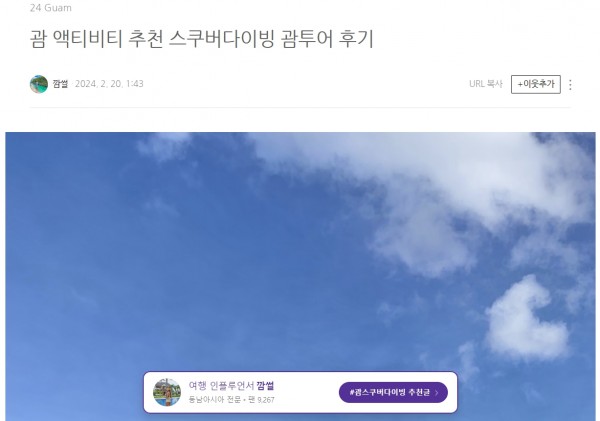Click the 팬 9,267 fan counter

click(x=261, y=400)
